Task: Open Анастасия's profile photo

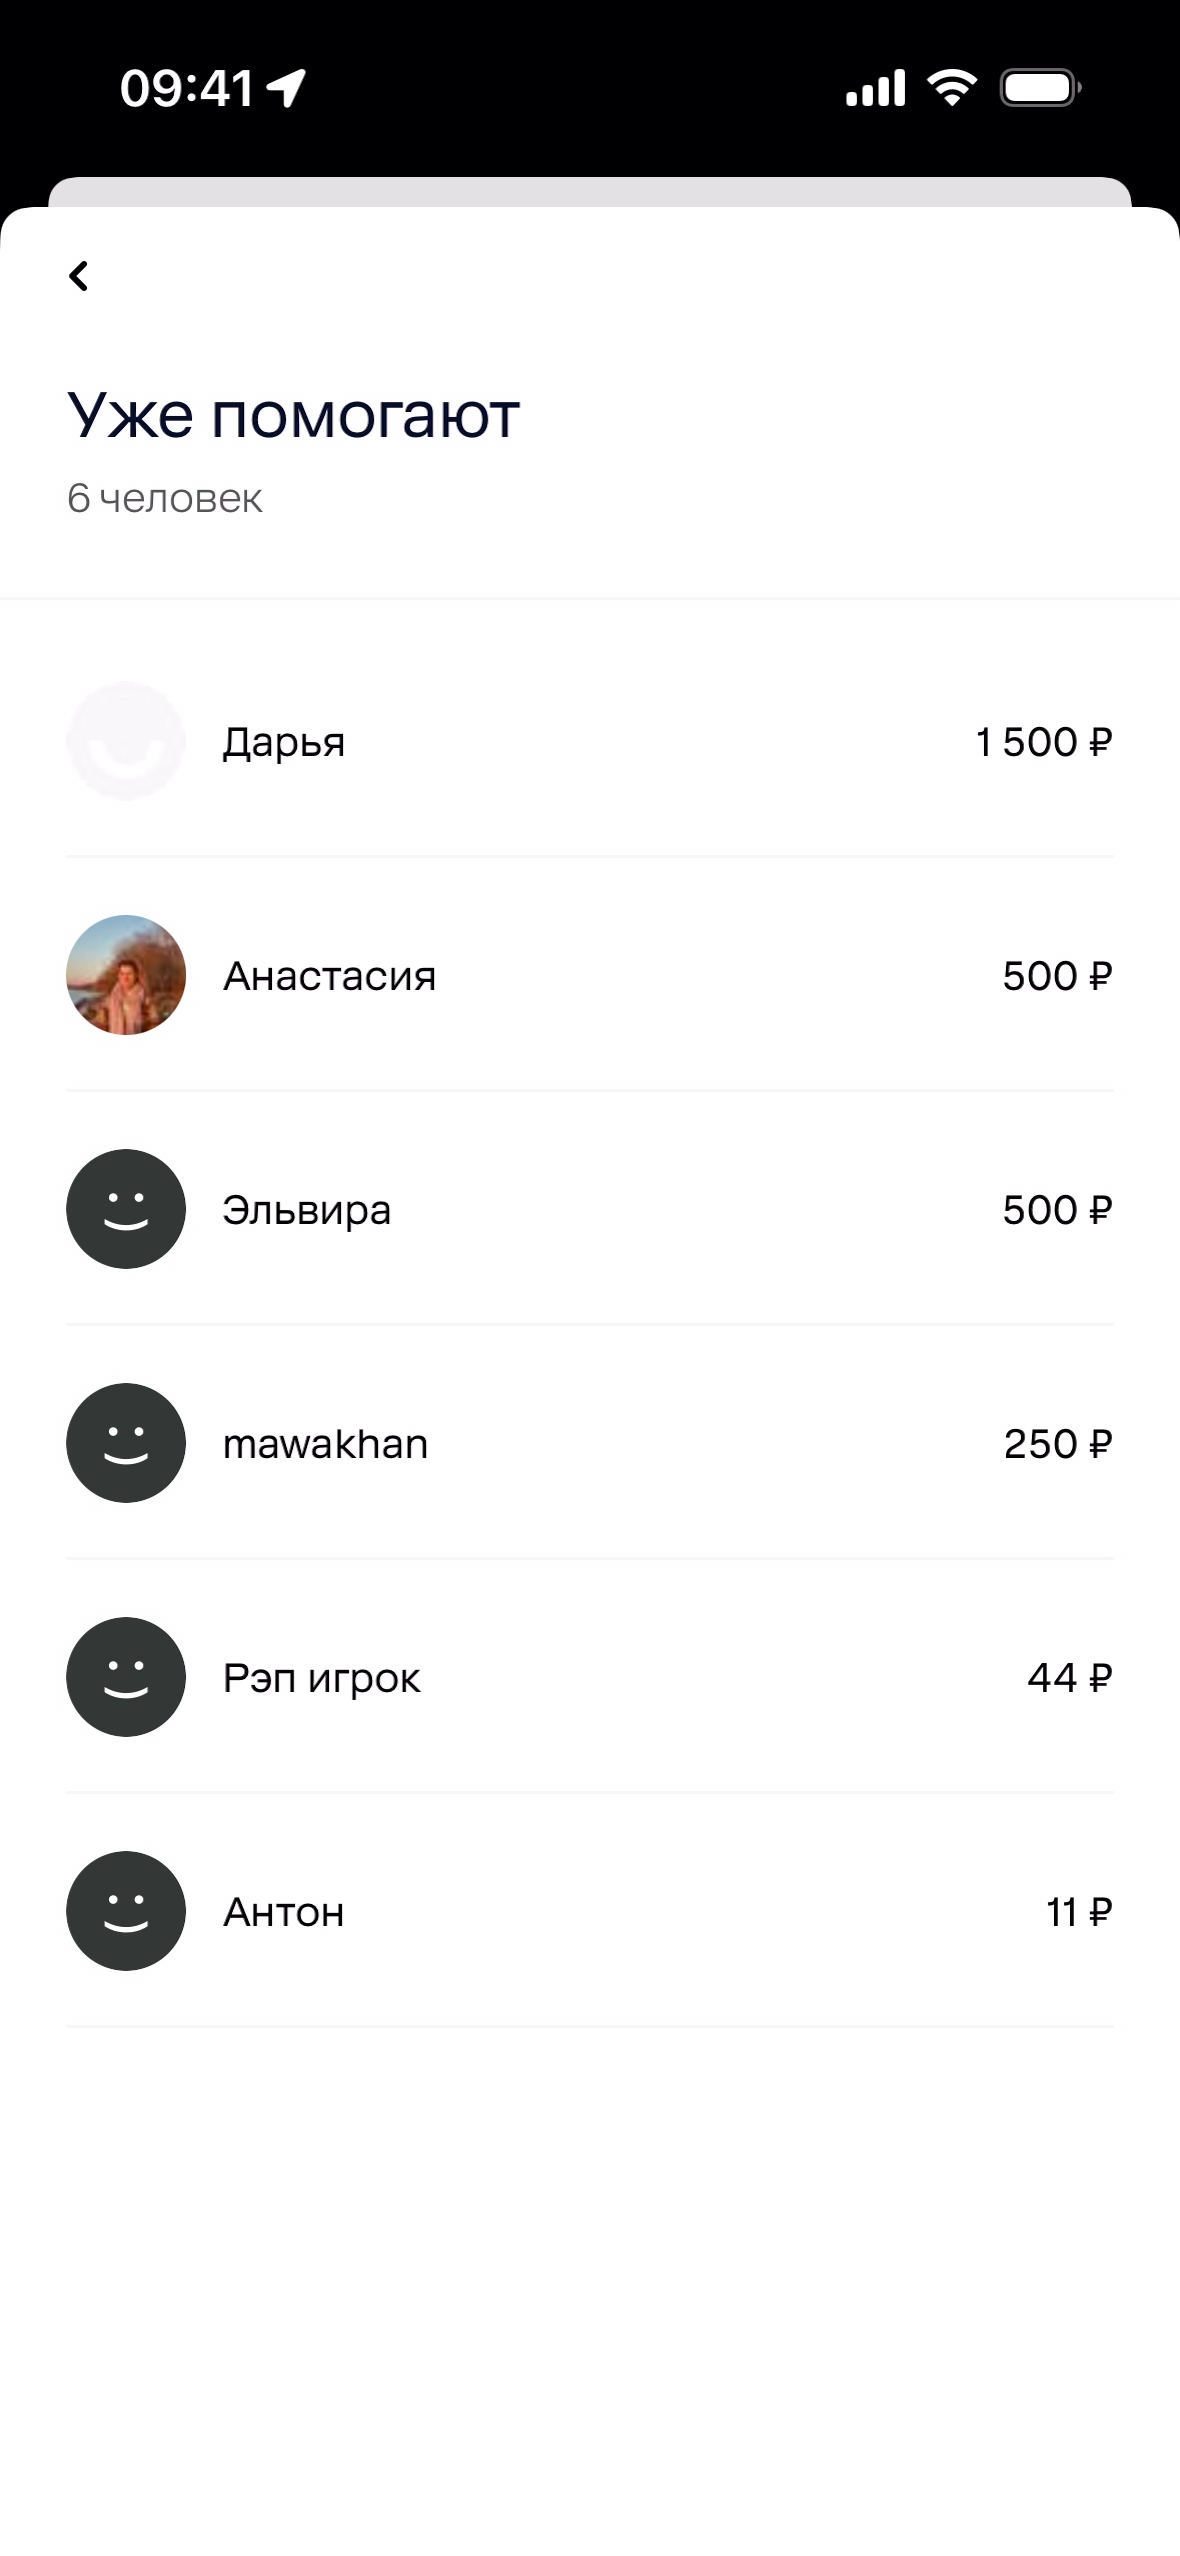Action: (x=126, y=975)
